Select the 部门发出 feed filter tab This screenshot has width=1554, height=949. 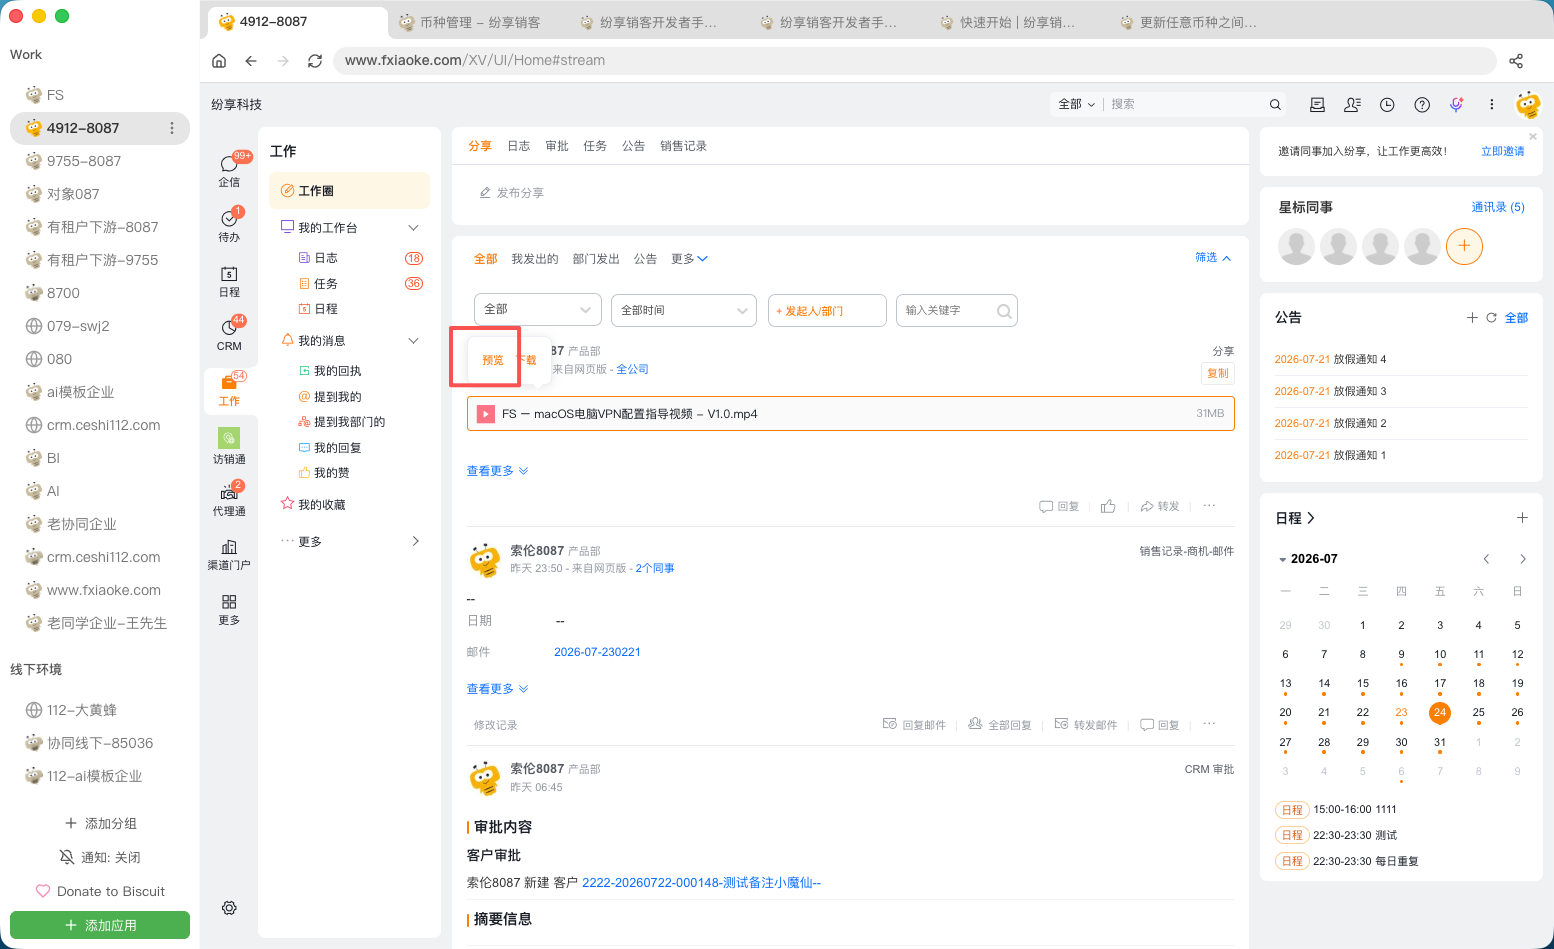(x=596, y=259)
